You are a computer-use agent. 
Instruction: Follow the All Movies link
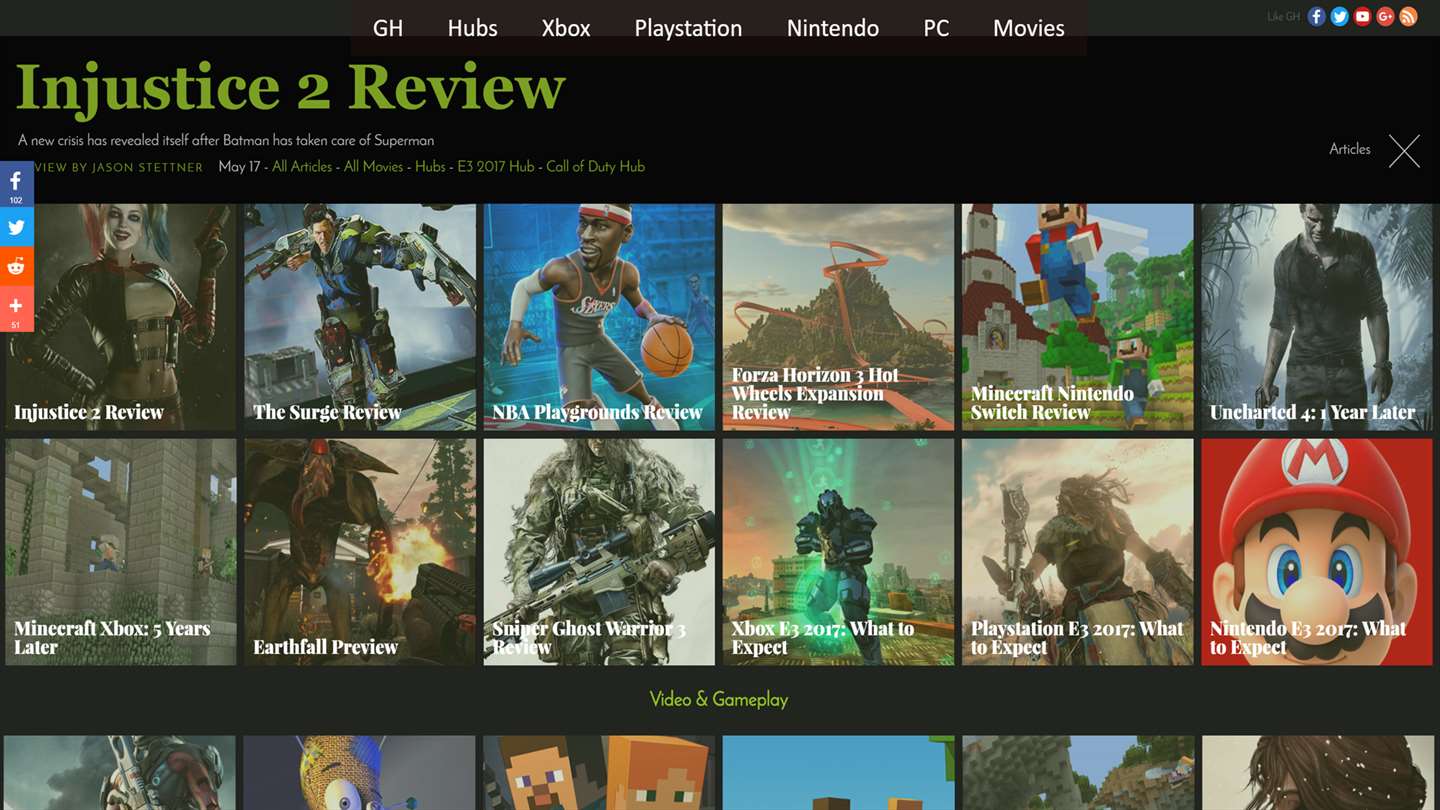point(373,167)
